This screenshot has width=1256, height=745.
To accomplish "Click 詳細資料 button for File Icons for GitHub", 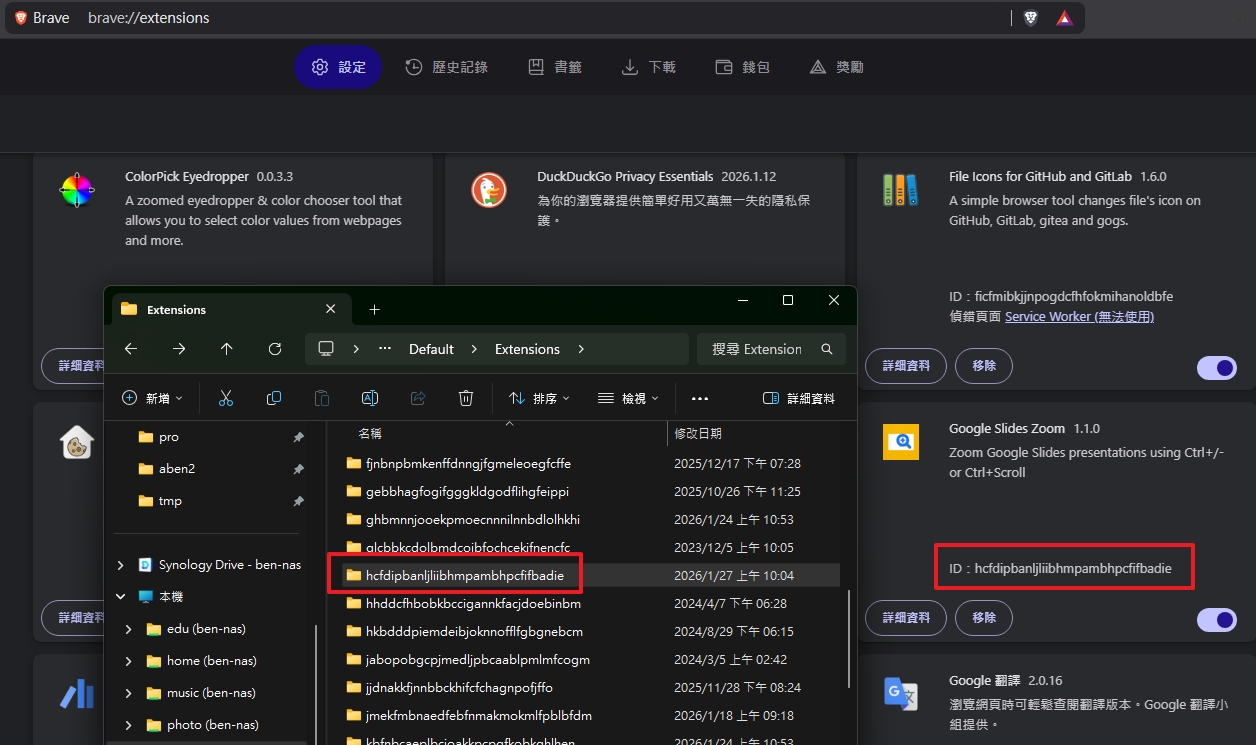I will click(906, 366).
